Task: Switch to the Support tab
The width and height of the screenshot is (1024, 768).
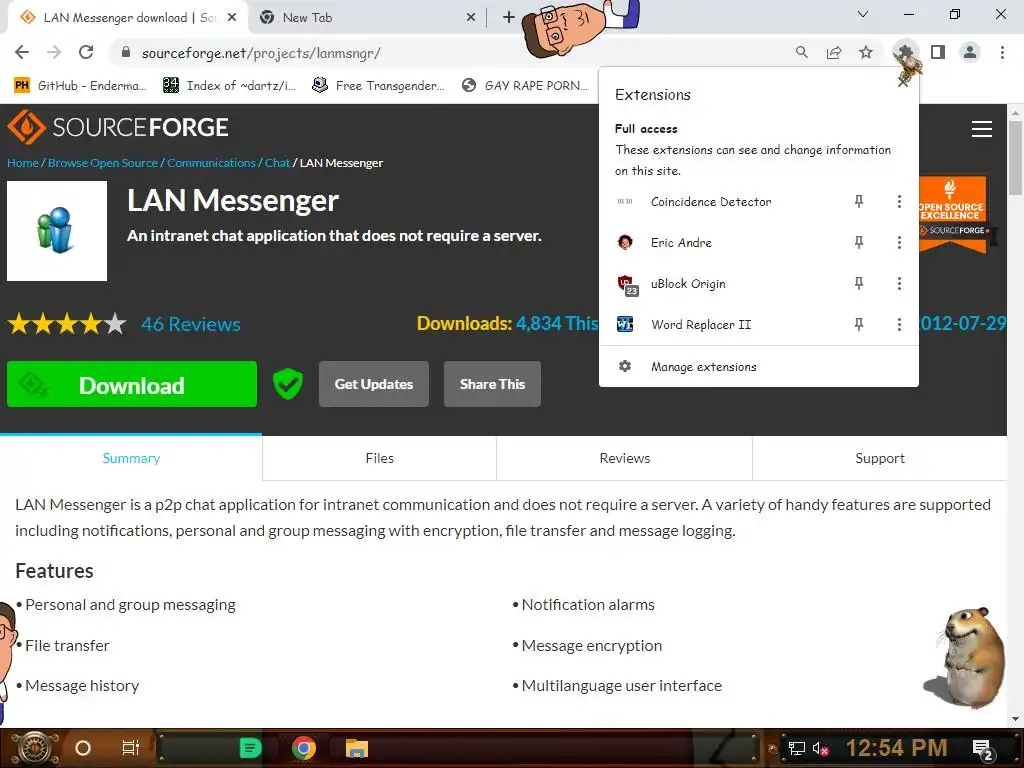Action: (x=880, y=458)
